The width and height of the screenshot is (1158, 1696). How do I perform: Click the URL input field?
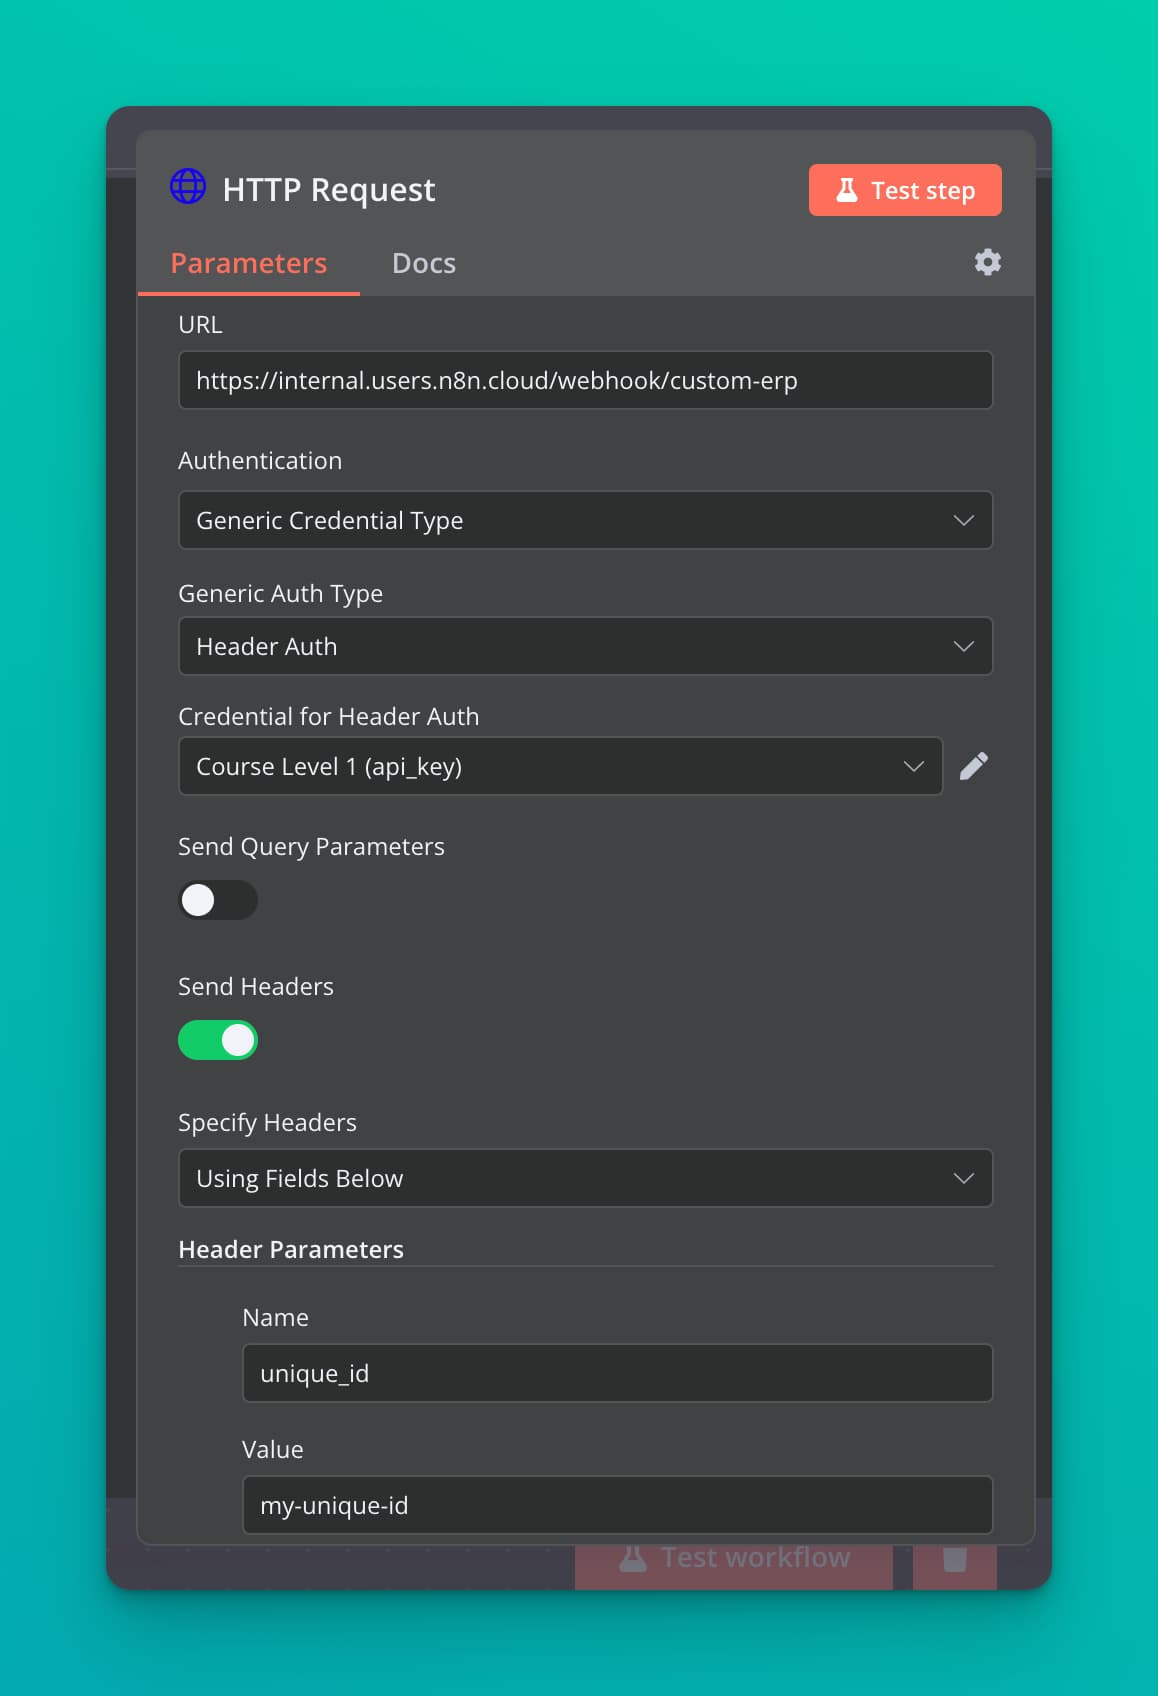coord(586,380)
